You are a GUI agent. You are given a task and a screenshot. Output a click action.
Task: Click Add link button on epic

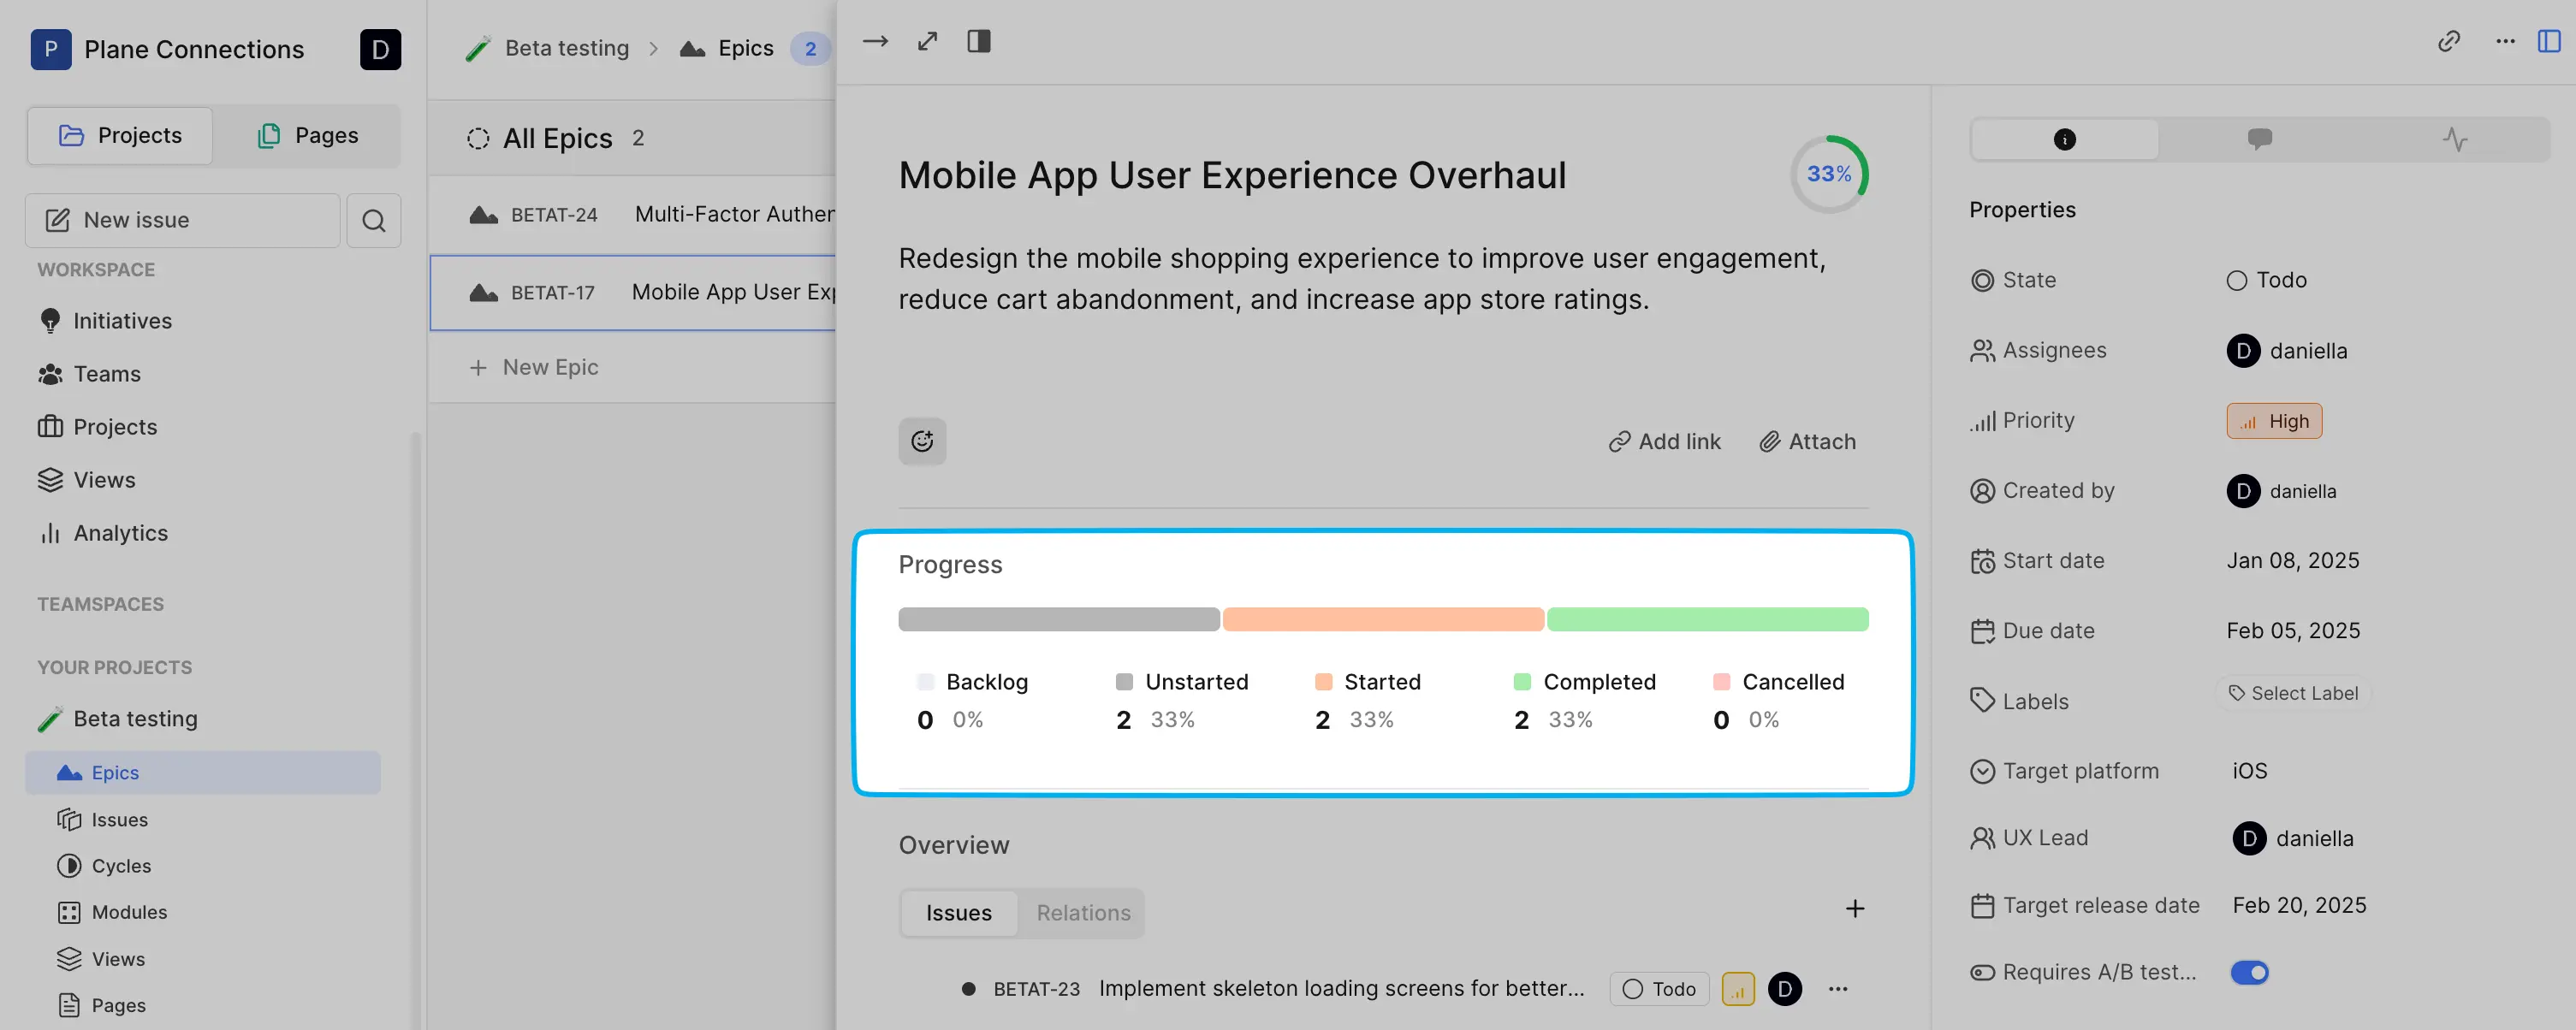tap(1665, 441)
